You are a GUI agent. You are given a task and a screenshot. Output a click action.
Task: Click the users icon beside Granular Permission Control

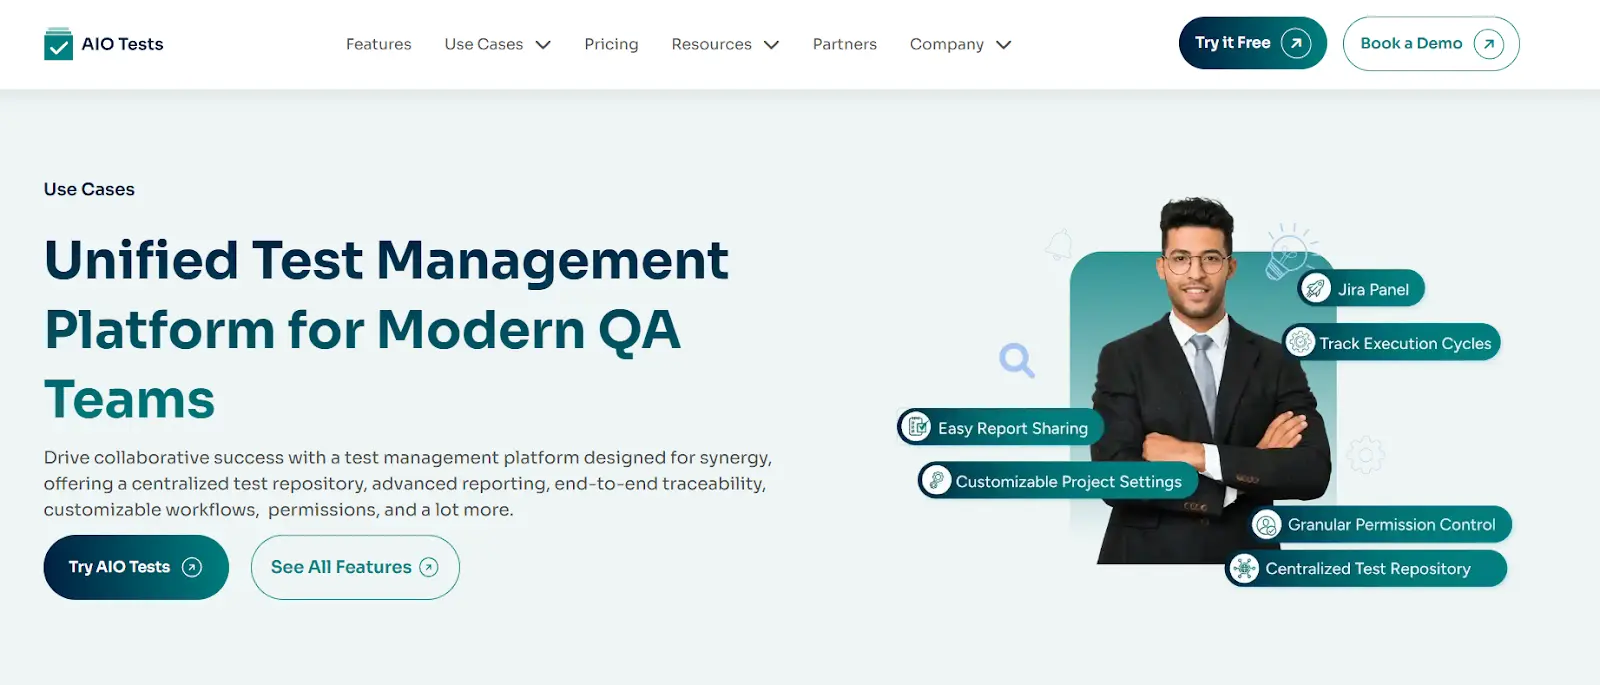[x=1267, y=524]
